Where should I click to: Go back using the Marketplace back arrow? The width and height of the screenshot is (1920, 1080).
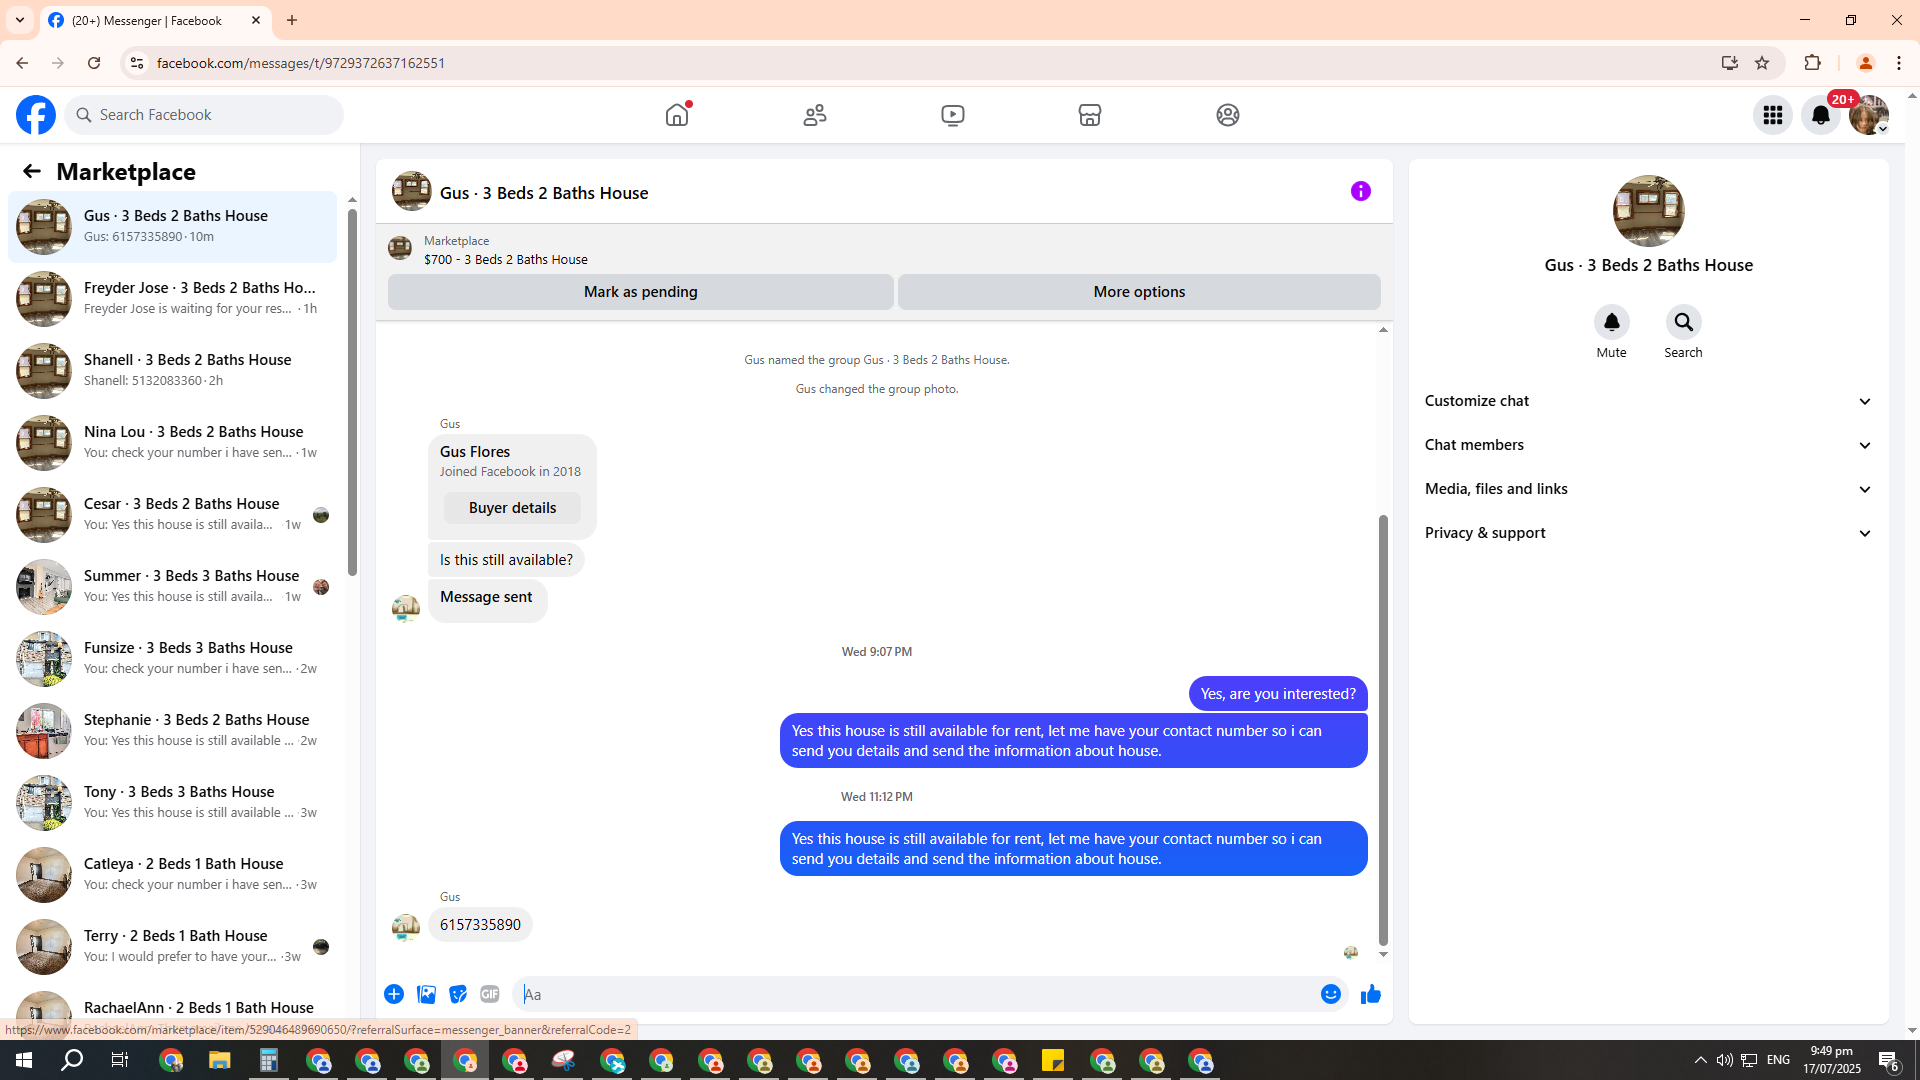pyautogui.click(x=32, y=172)
